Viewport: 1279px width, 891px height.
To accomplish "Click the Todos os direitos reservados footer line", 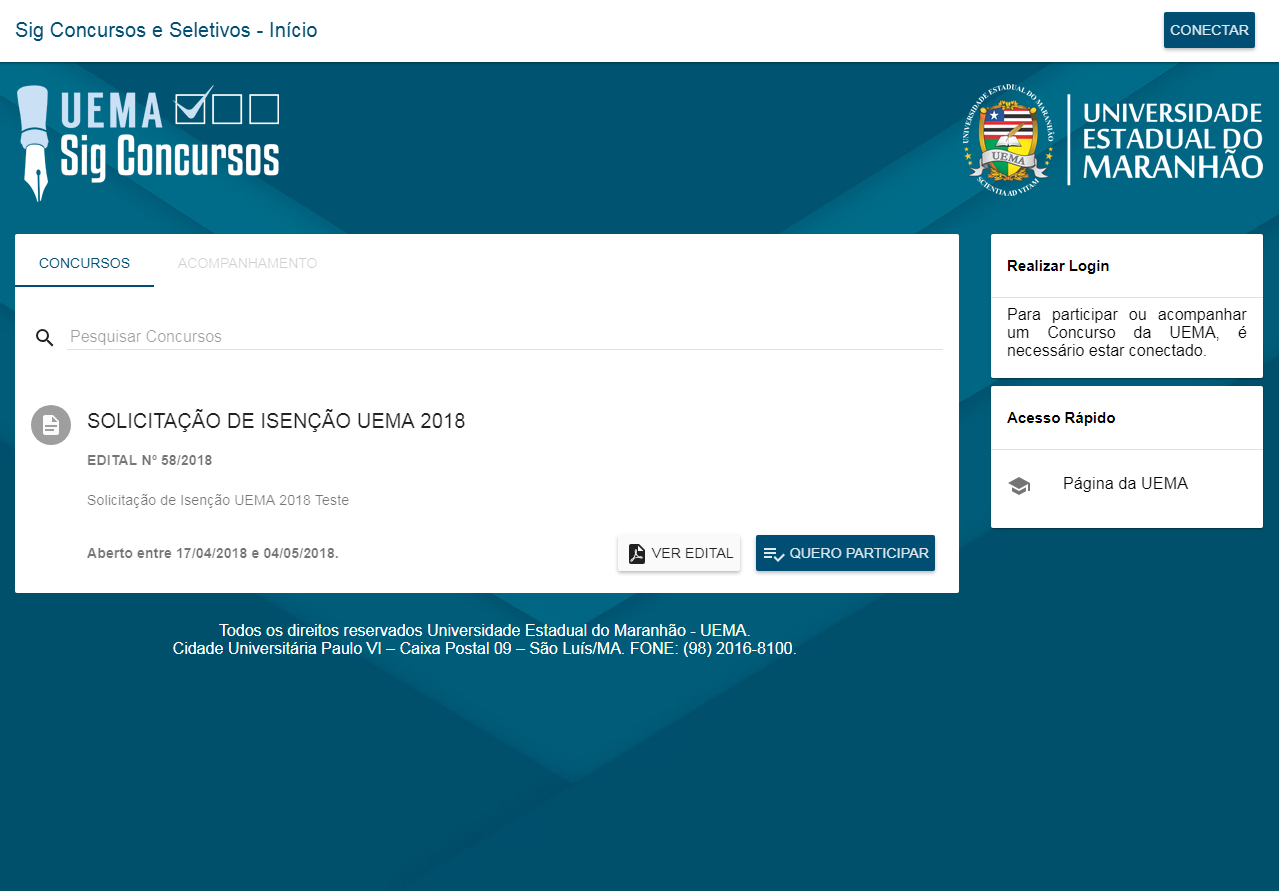I will tap(485, 630).
